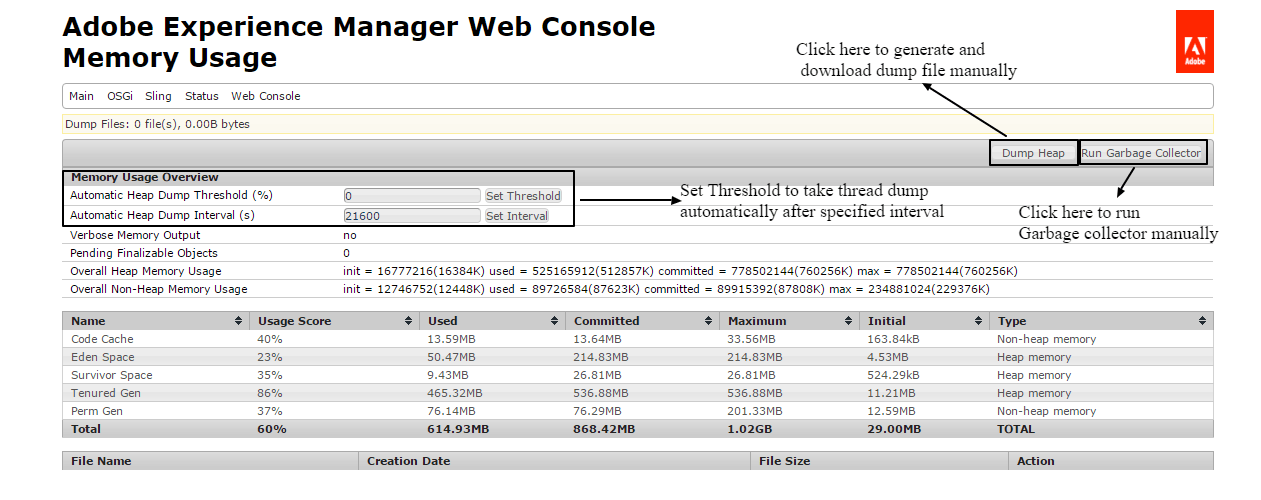This screenshot has height=500, width=1261.
Task: Select the Code Cache row name
Action: (102, 339)
